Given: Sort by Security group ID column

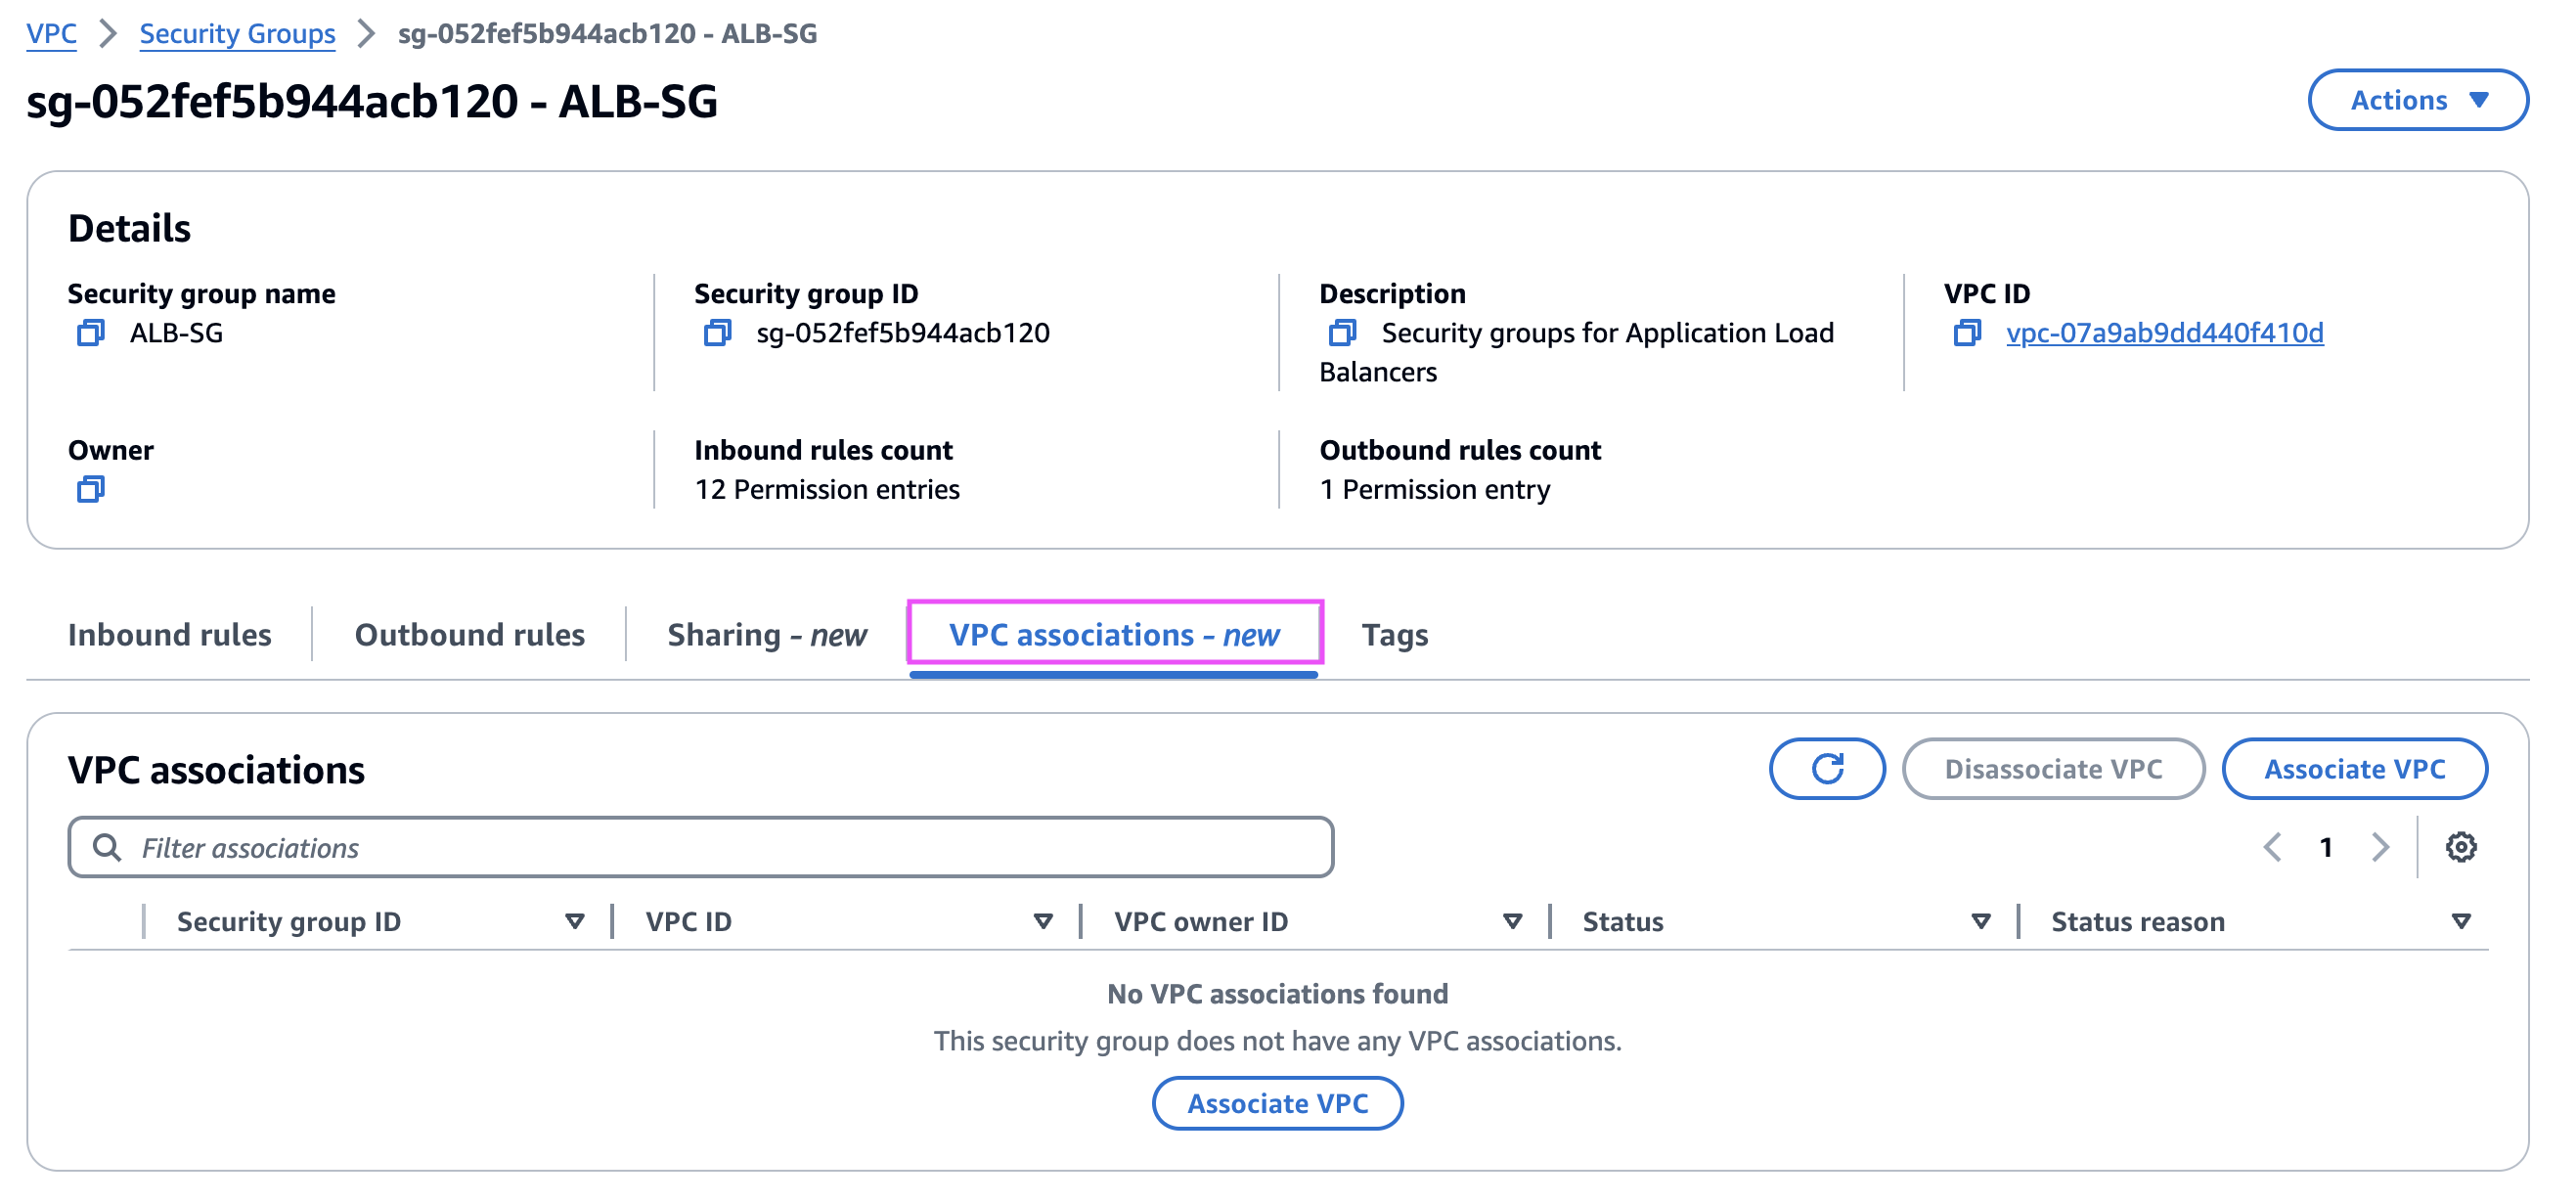Looking at the screenshot, I should click(x=574, y=921).
